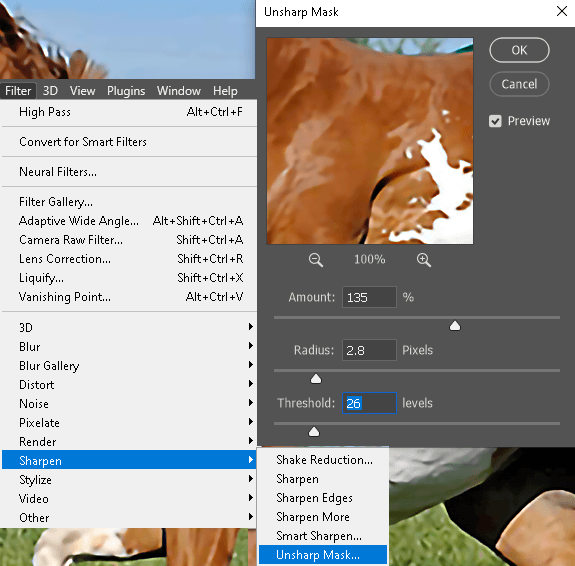Focus the Amount input field
This screenshot has width=575, height=566.
(x=369, y=297)
